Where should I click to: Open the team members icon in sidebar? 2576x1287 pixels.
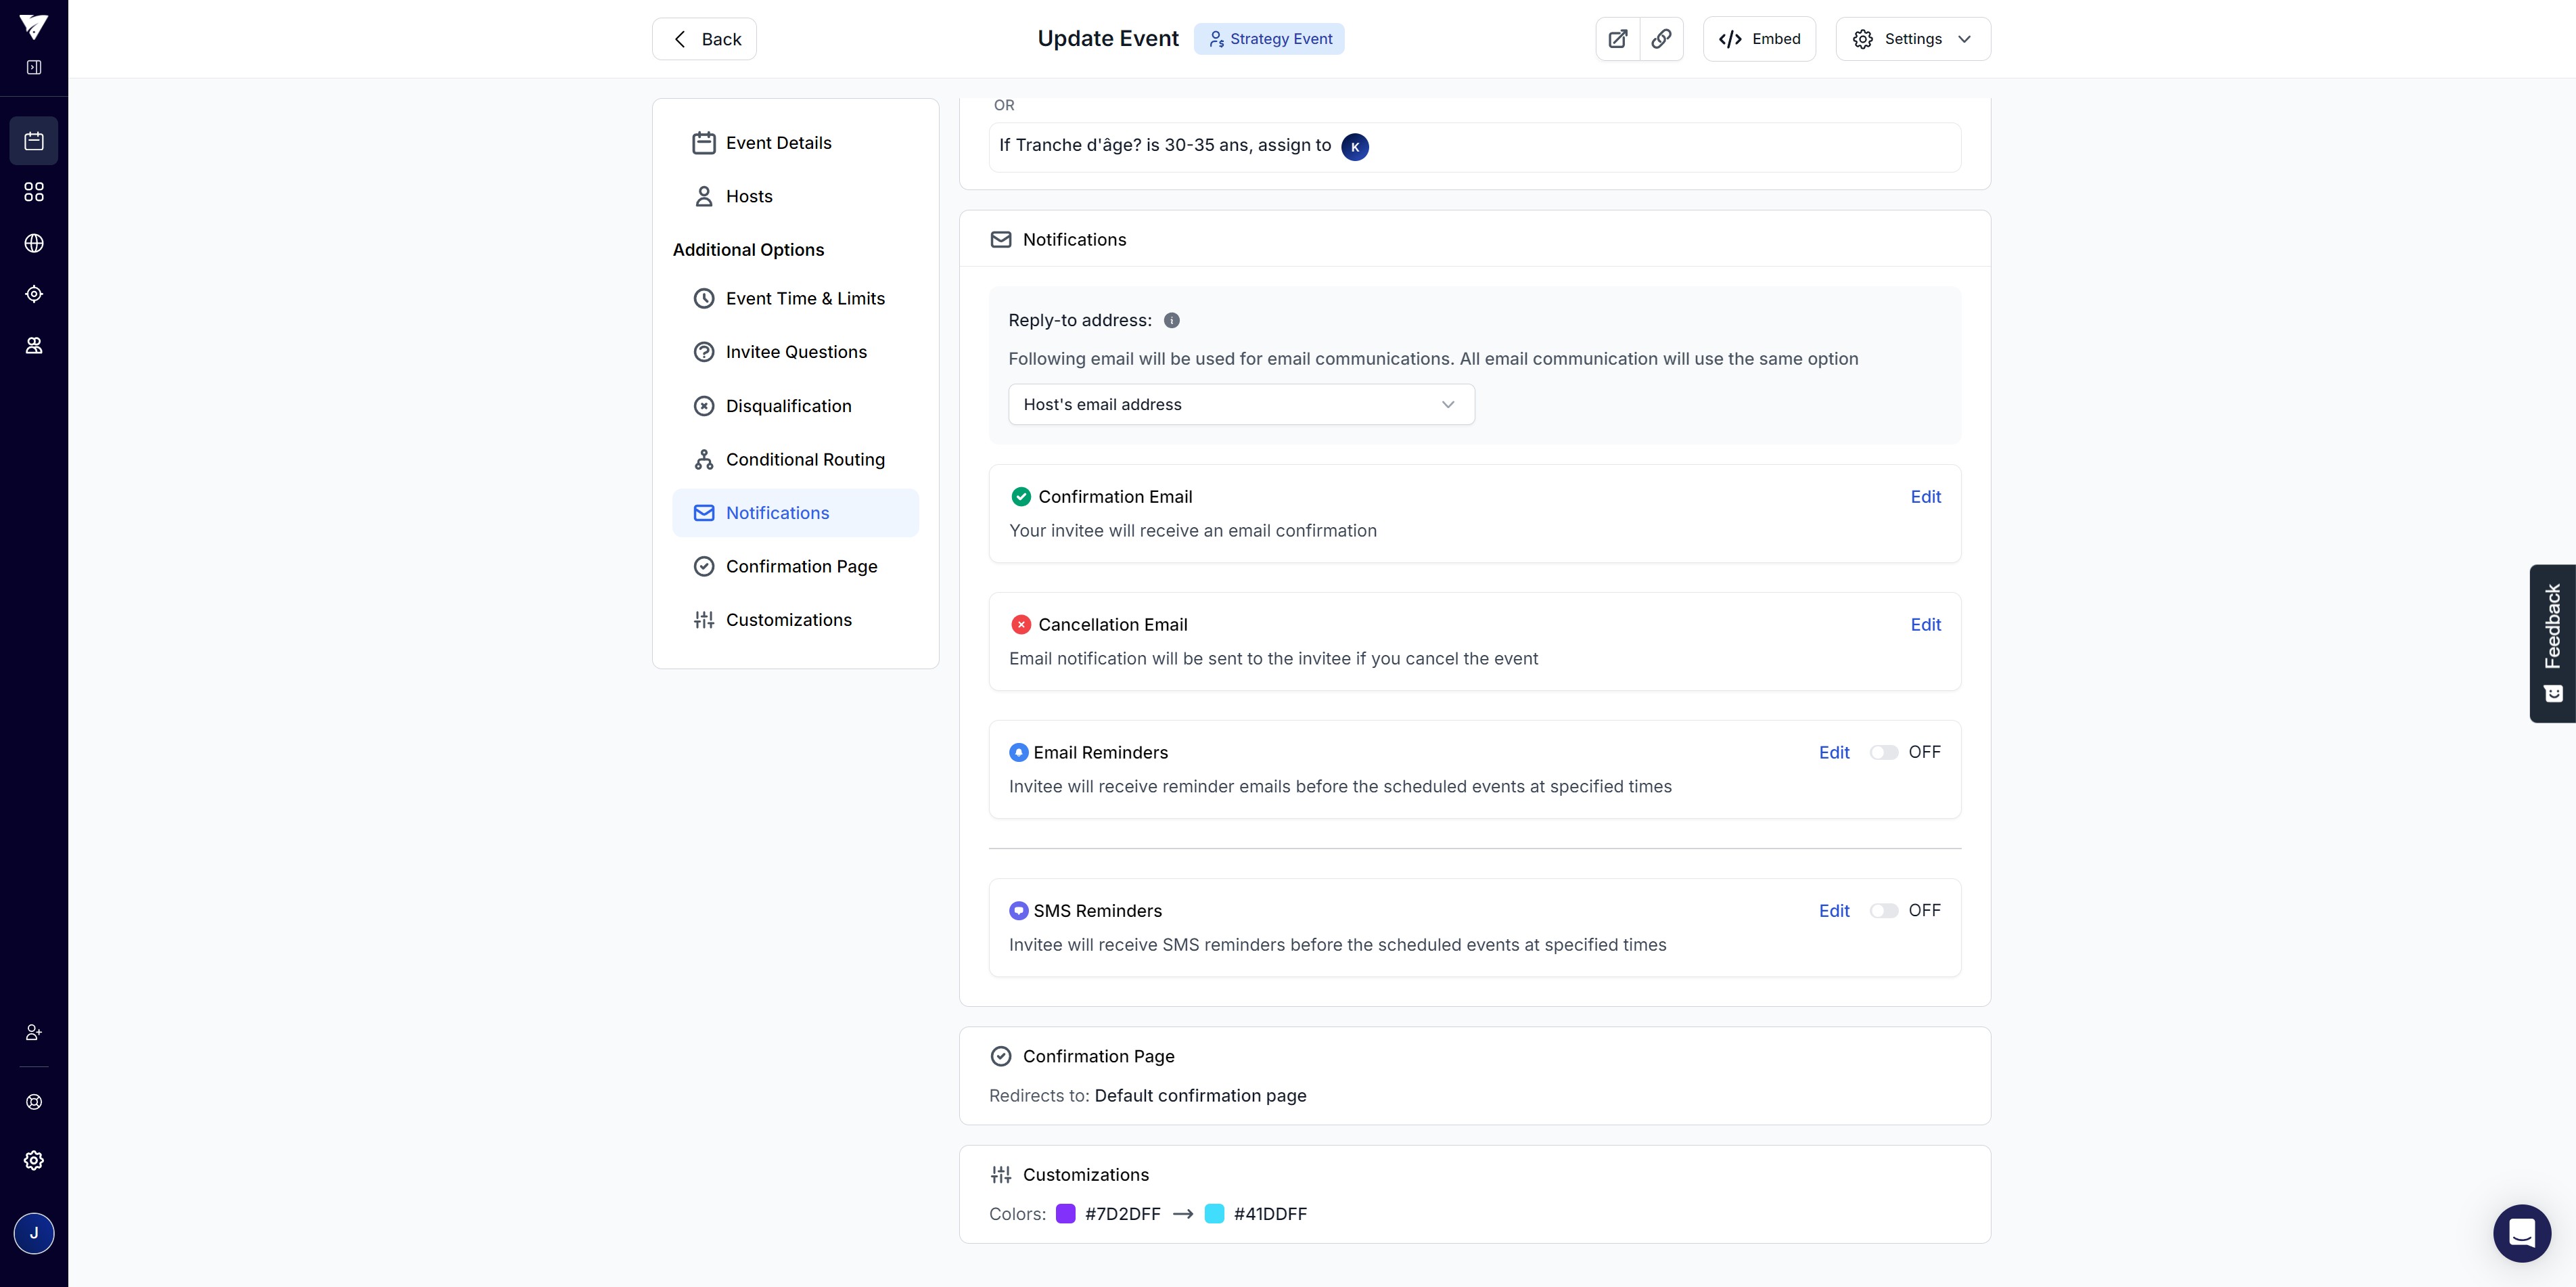(x=34, y=346)
